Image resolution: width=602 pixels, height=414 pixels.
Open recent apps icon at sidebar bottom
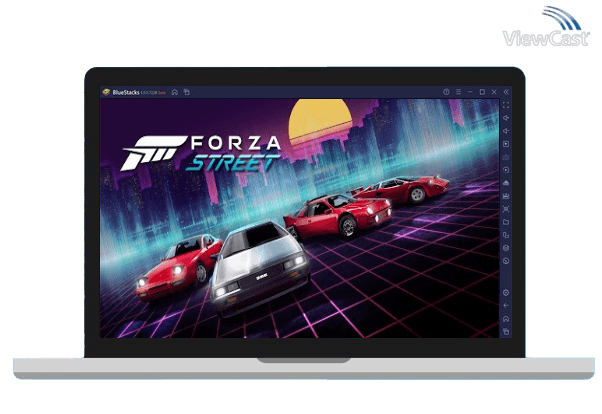[506, 331]
